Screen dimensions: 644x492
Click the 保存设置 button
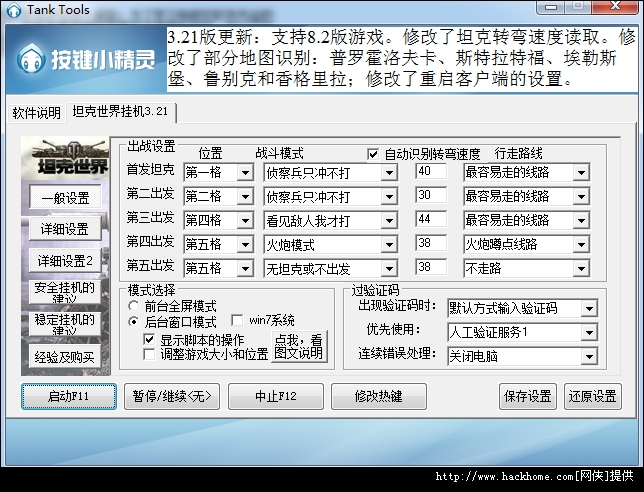[x=528, y=396]
